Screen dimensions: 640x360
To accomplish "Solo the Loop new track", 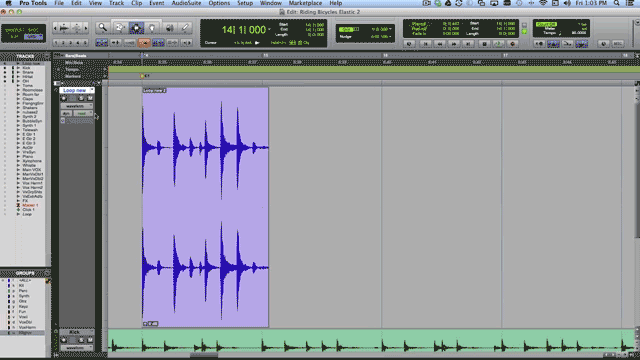I will [x=81, y=98].
